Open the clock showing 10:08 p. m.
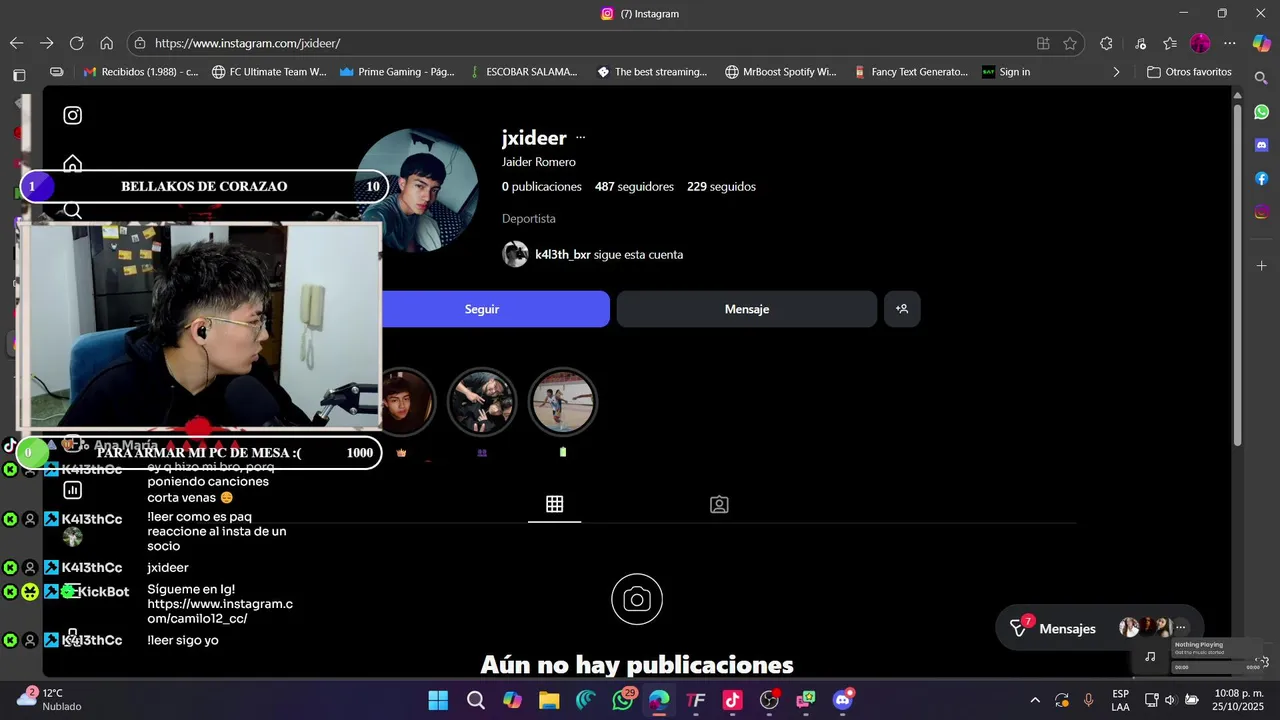 [1239, 699]
